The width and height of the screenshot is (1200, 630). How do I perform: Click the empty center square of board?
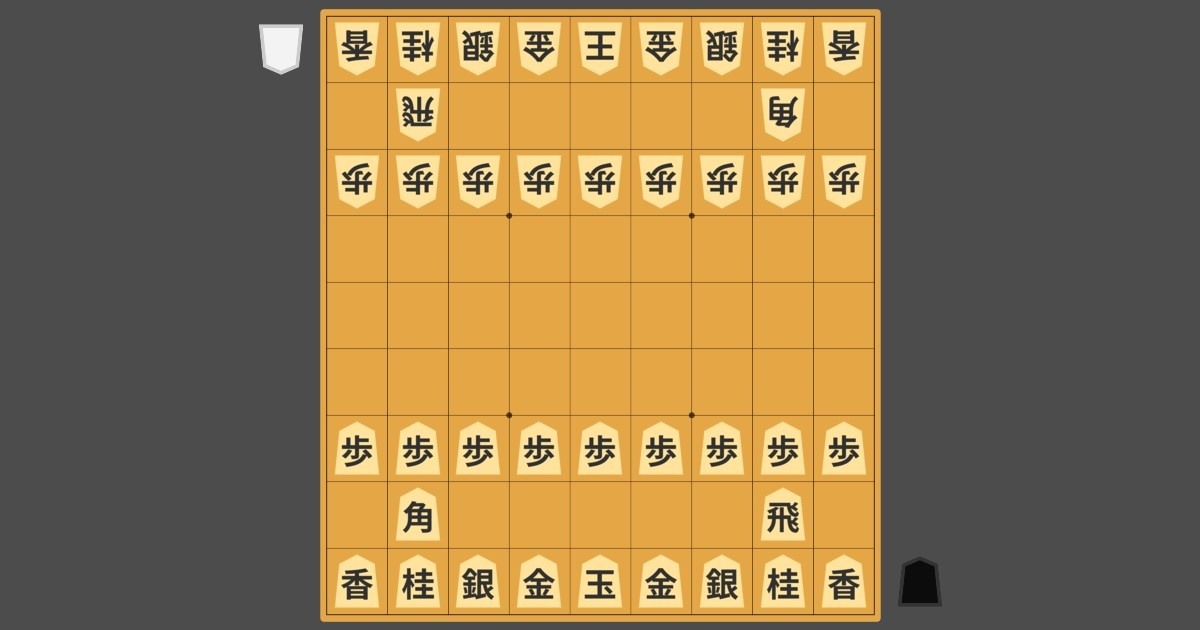tap(600, 315)
